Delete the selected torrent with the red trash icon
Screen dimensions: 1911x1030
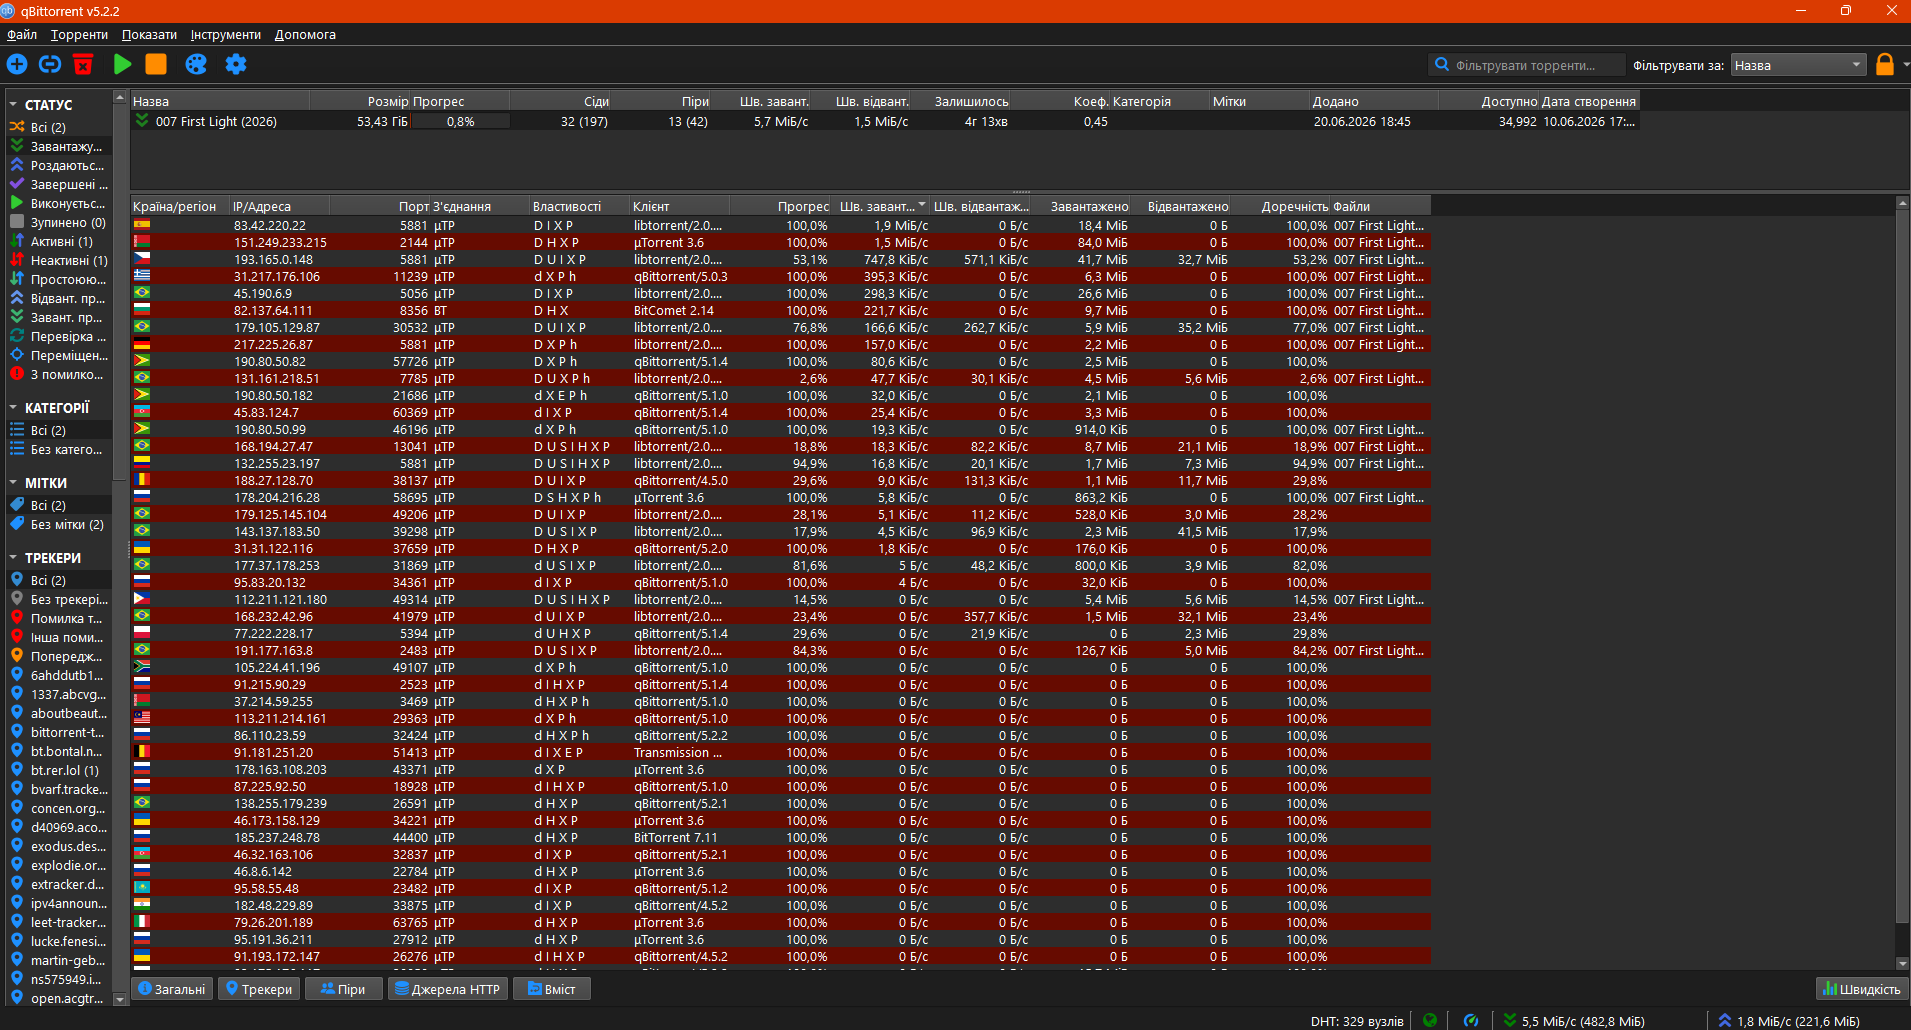[x=83, y=64]
